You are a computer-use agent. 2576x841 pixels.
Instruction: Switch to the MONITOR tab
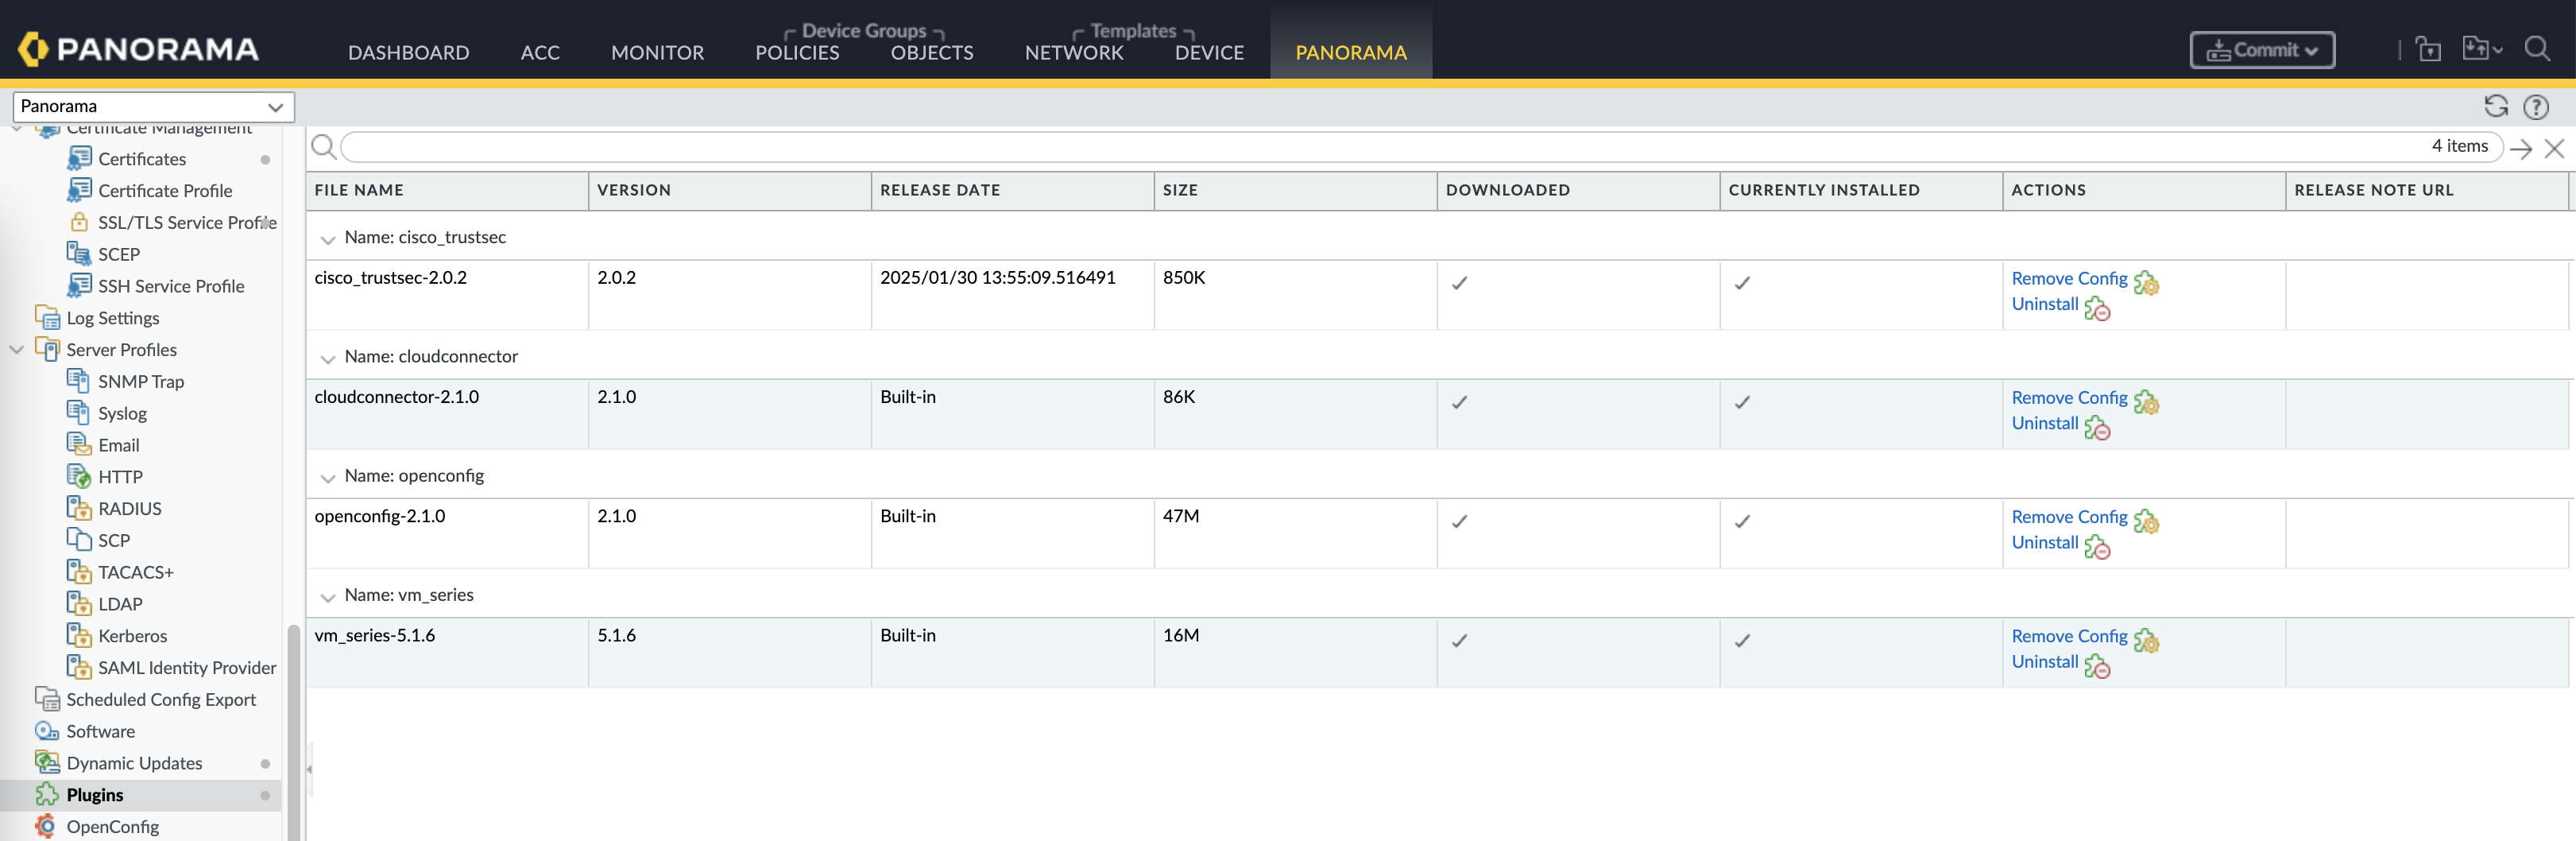click(657, 52)
